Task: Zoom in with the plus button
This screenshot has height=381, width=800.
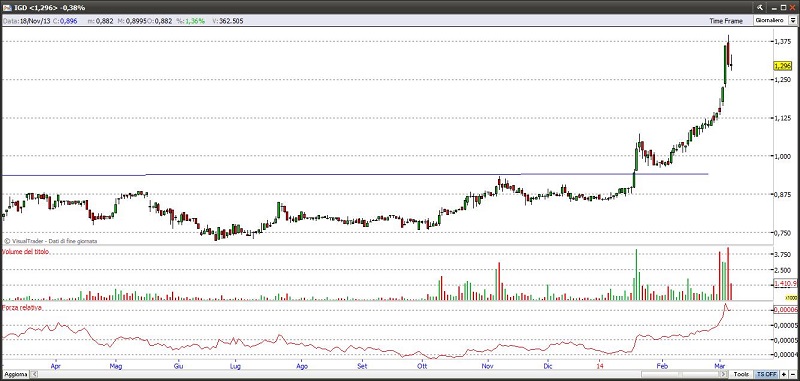Action: coord(784,375)
